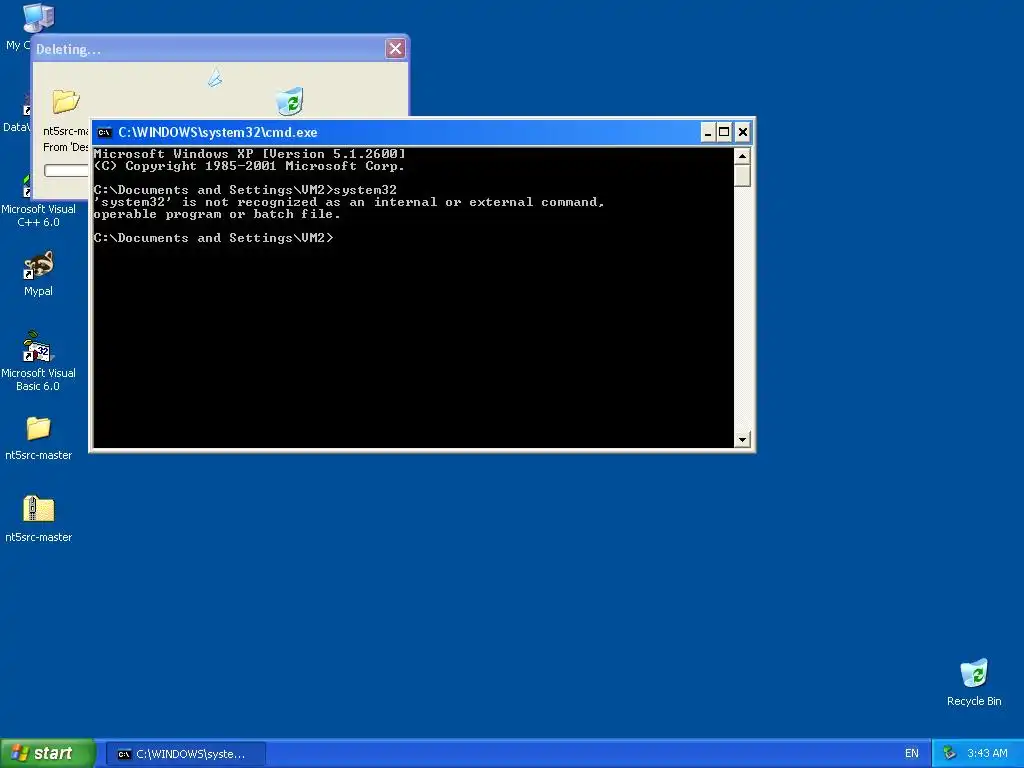Close the cmd.exe window

click(743, 133)
